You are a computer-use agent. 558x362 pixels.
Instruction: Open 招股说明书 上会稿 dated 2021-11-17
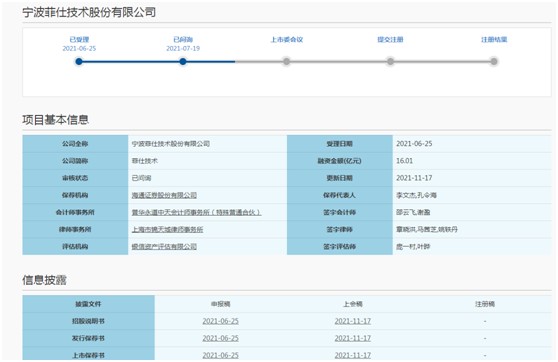click(x=353, y=321)
